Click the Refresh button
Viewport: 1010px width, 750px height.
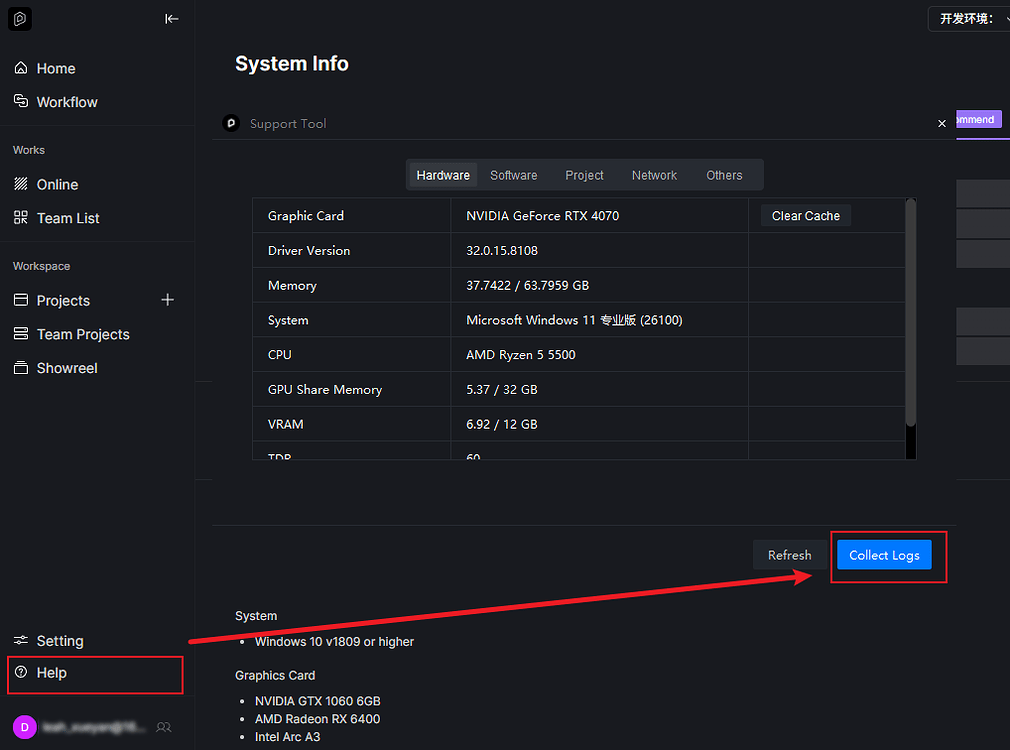tap(790, 555)
